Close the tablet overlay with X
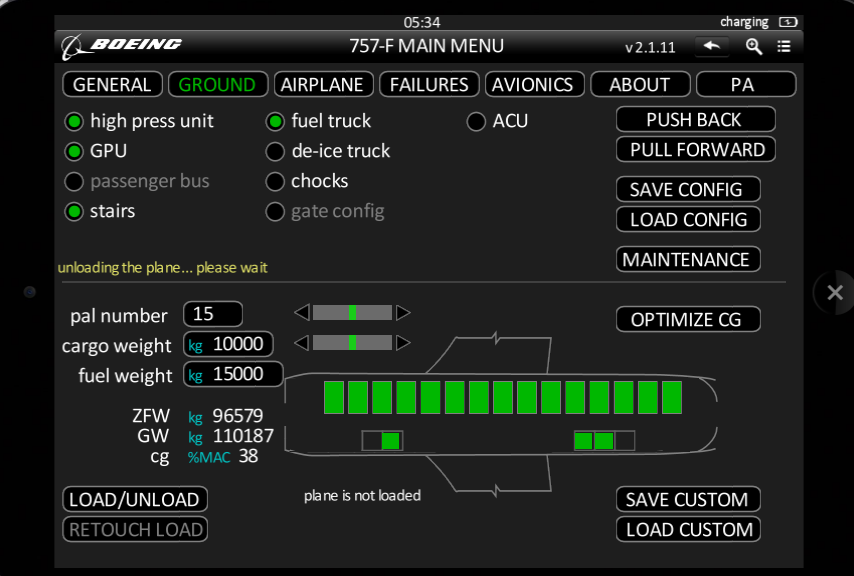This screenshot has height=576, width=854. (x=835, y=293)
